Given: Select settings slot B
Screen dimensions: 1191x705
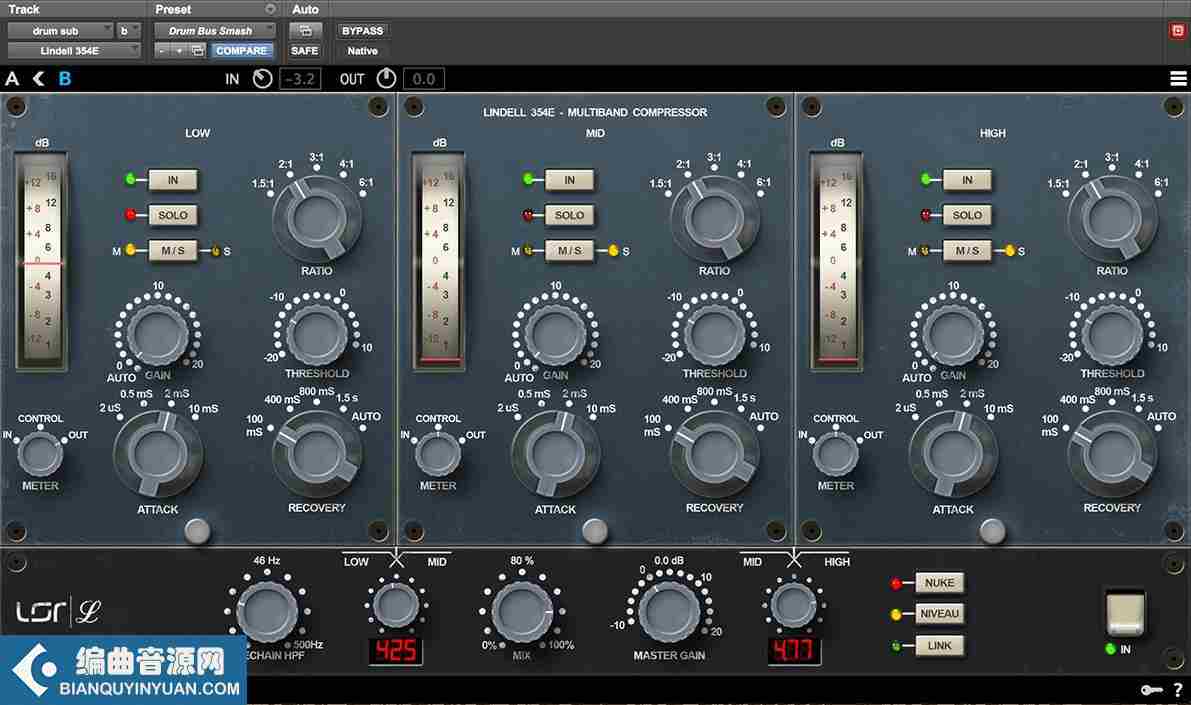Looking at the screenshot, I should (65, 78).
